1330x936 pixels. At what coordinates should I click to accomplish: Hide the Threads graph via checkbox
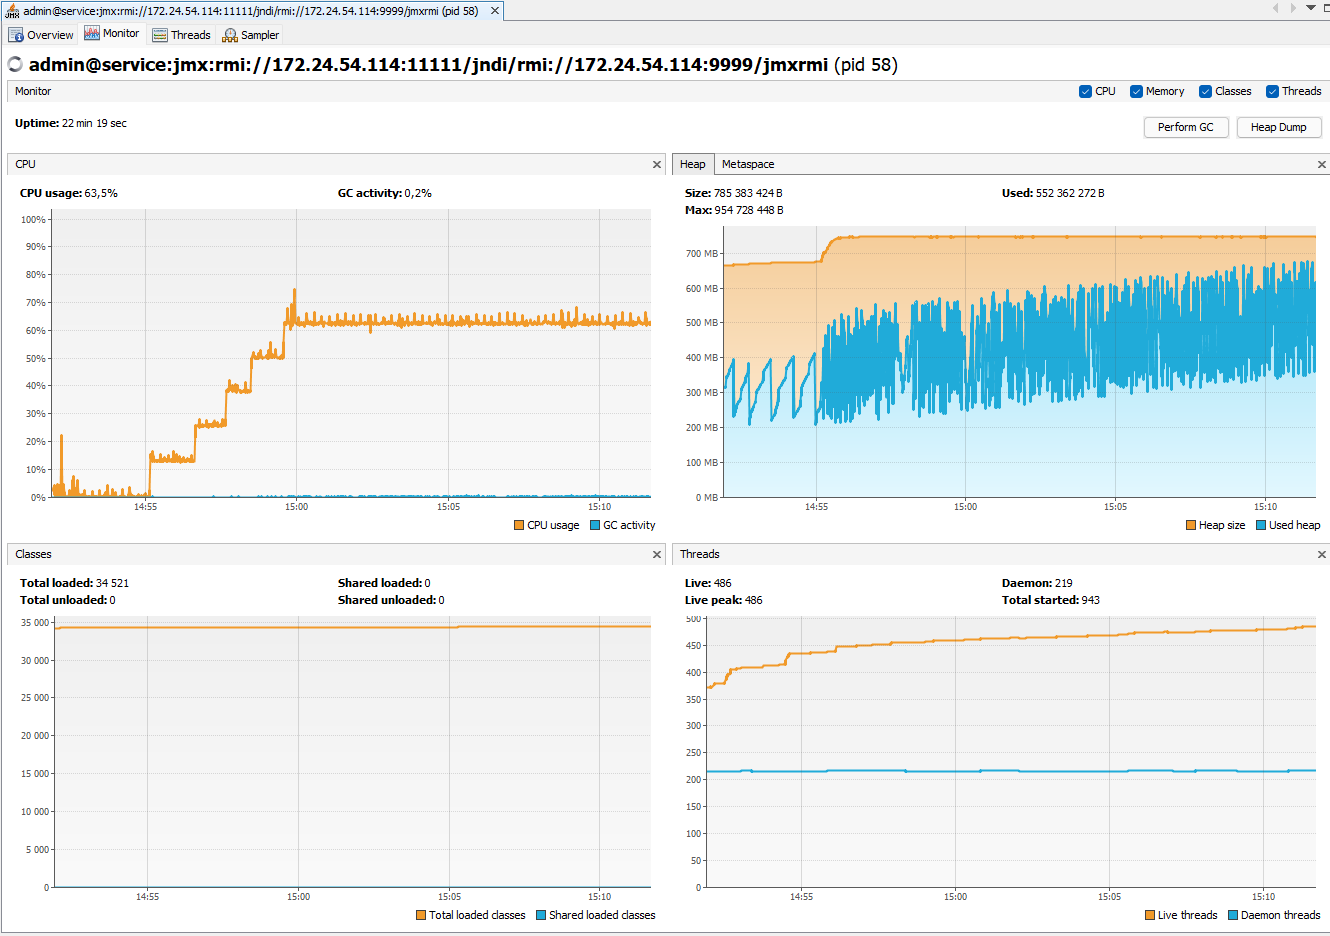click(1272, 92)
